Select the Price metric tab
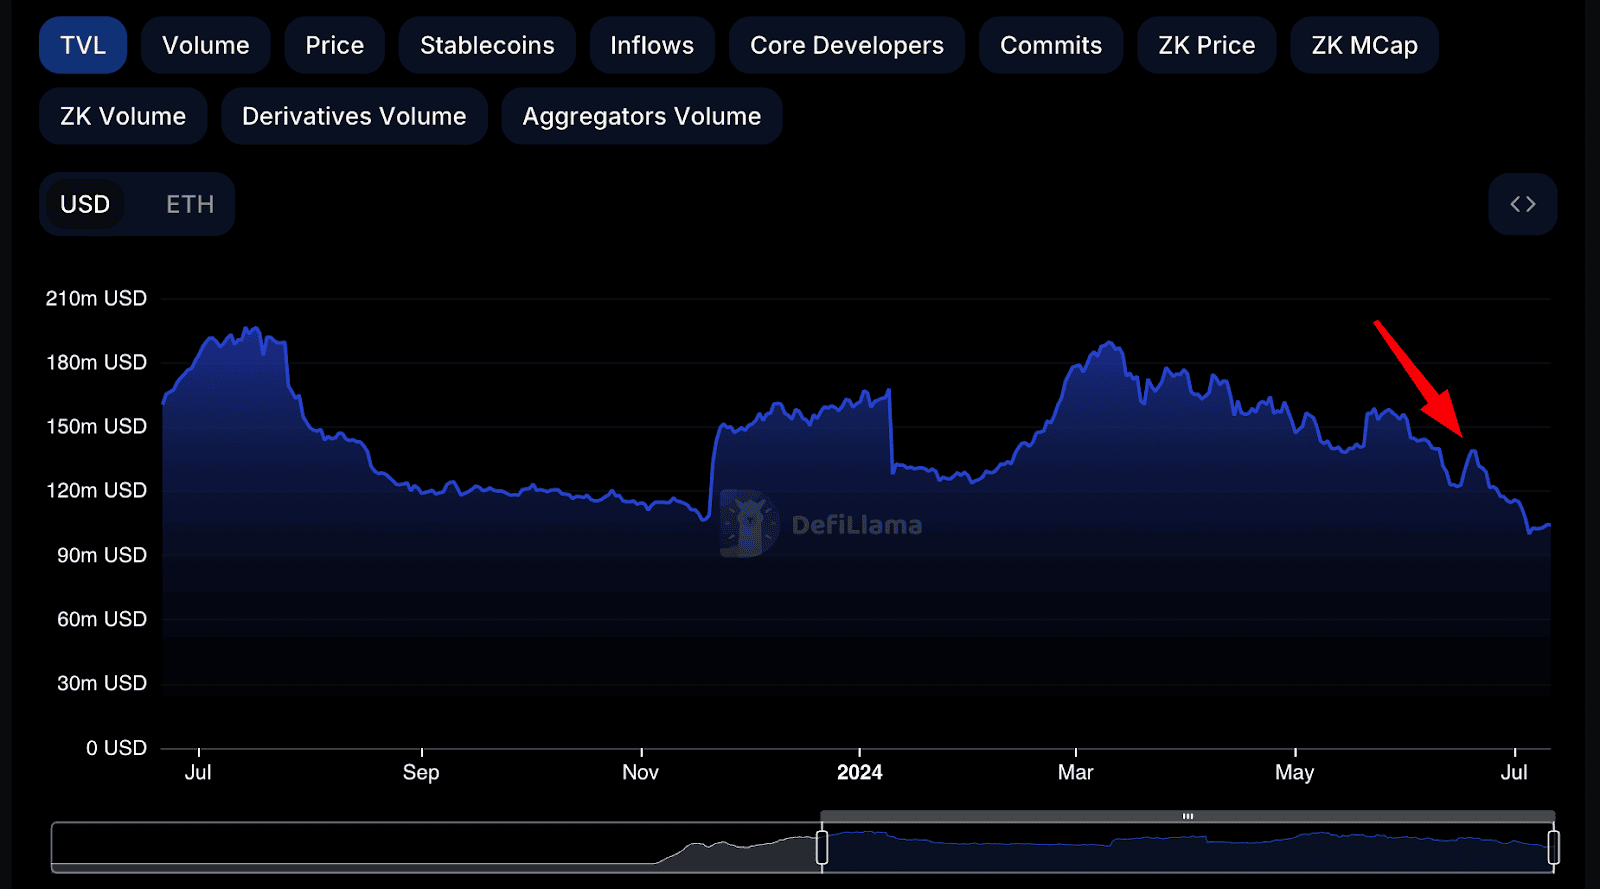1600x889 pixels. (334, 45)
